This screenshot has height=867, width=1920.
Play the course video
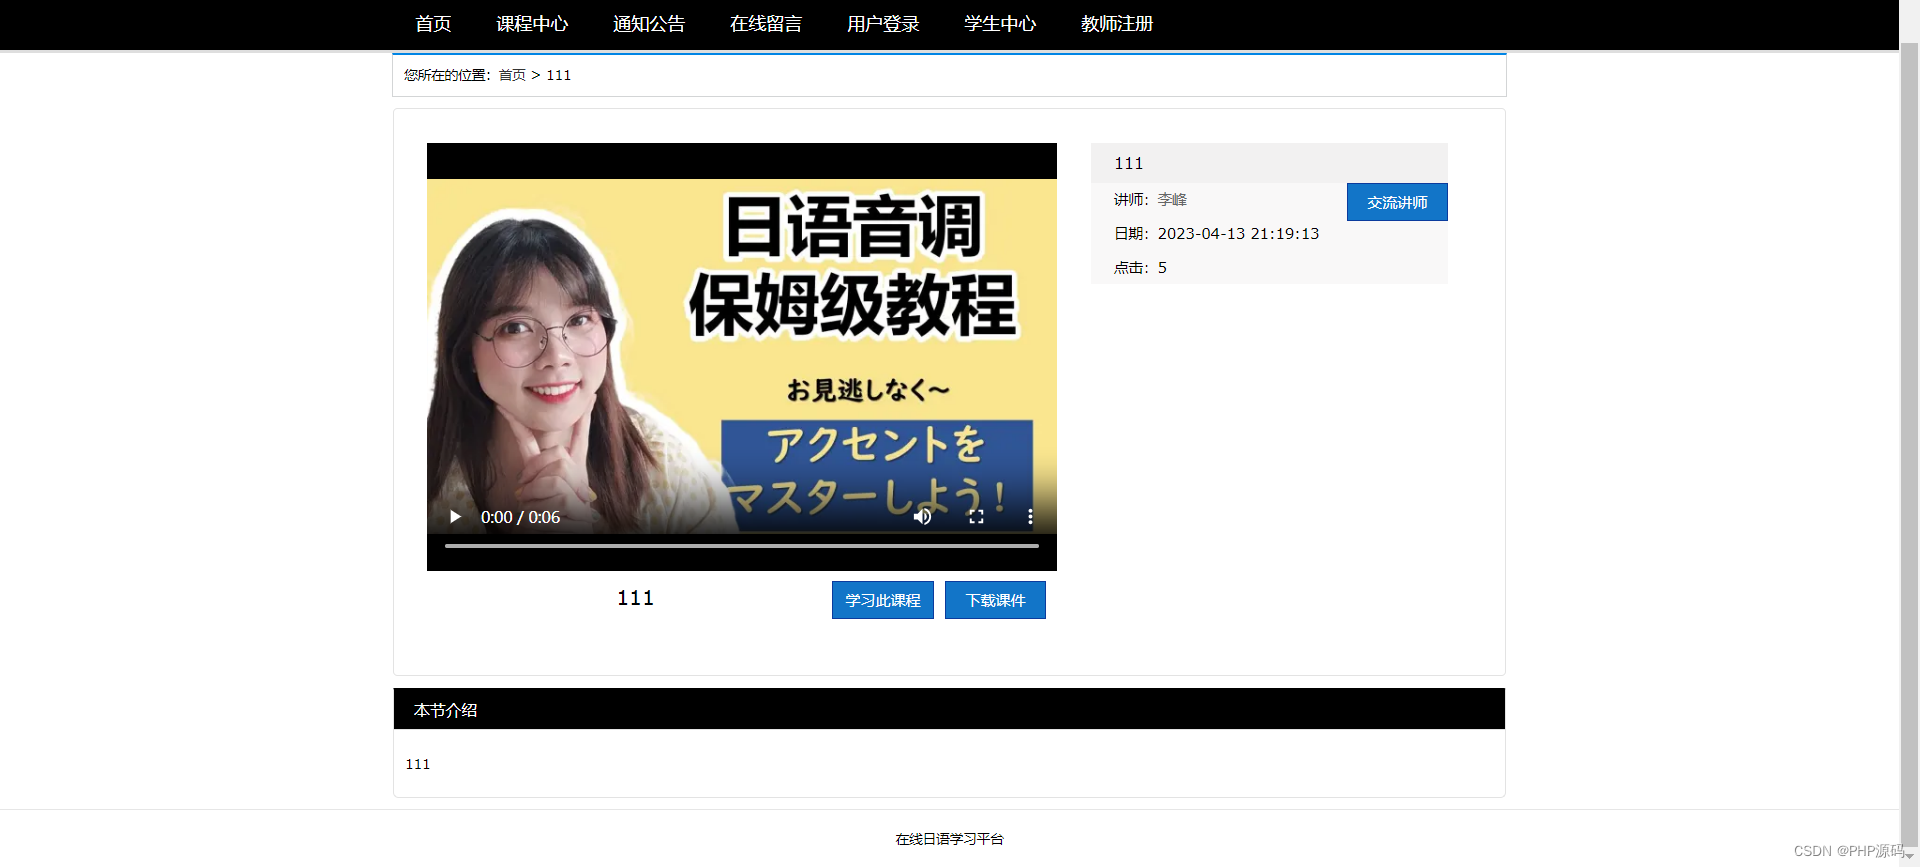pyautogui.click(x=455, y=517)
